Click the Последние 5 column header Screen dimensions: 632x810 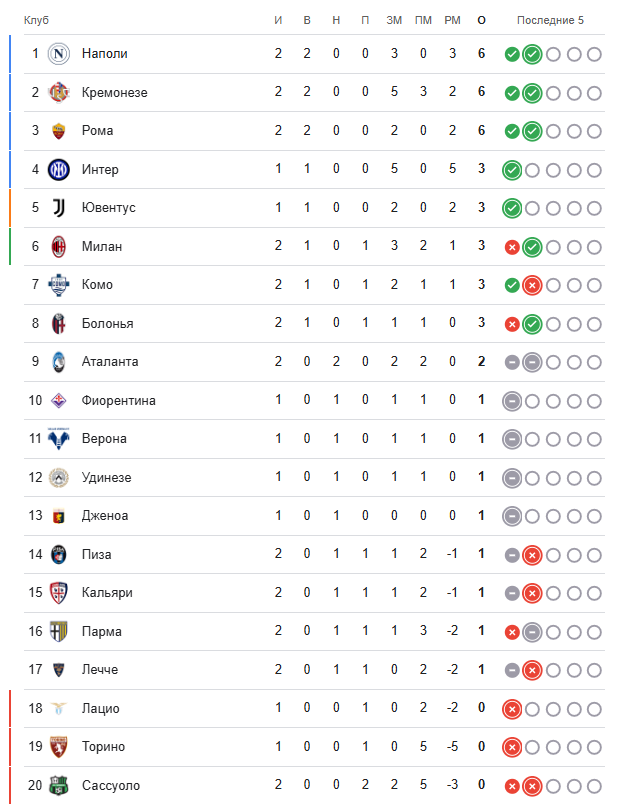550,21
